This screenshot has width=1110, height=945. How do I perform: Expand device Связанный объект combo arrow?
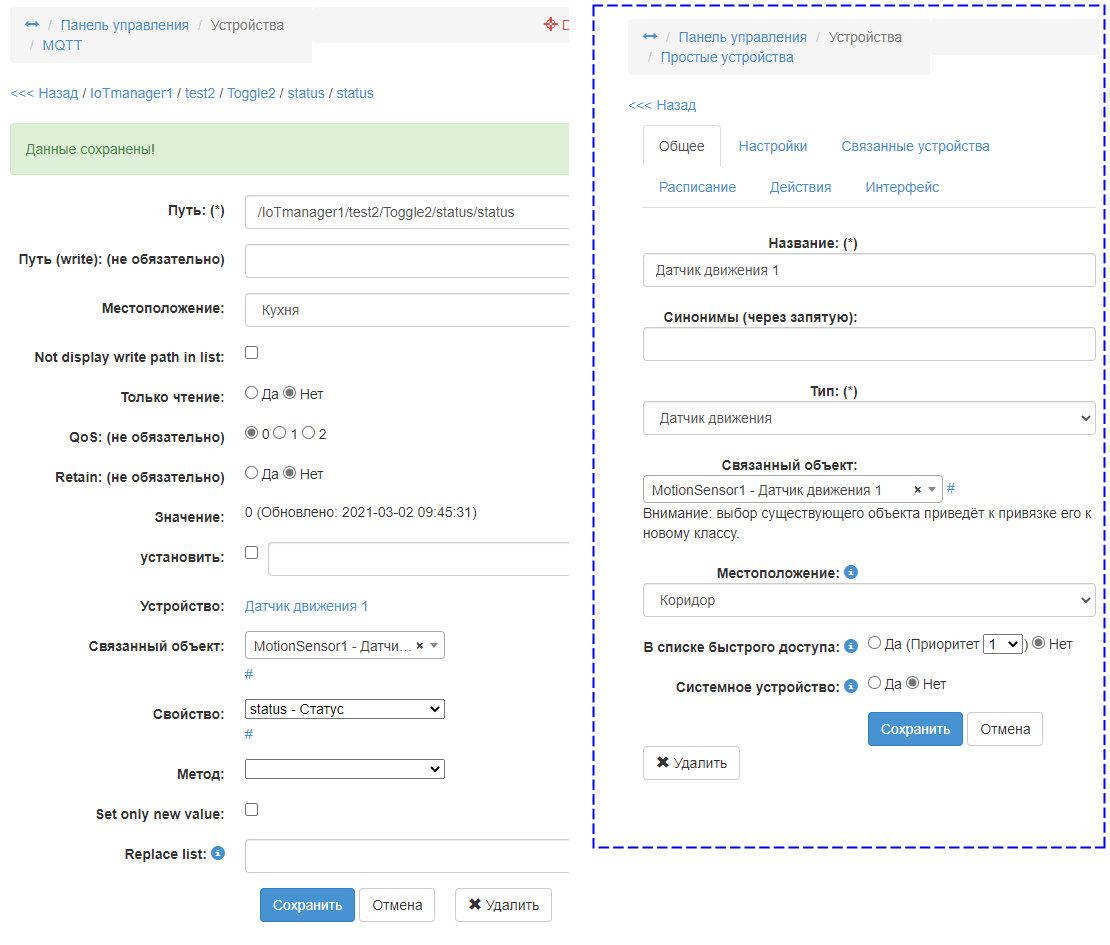click(x=932, y=489)
